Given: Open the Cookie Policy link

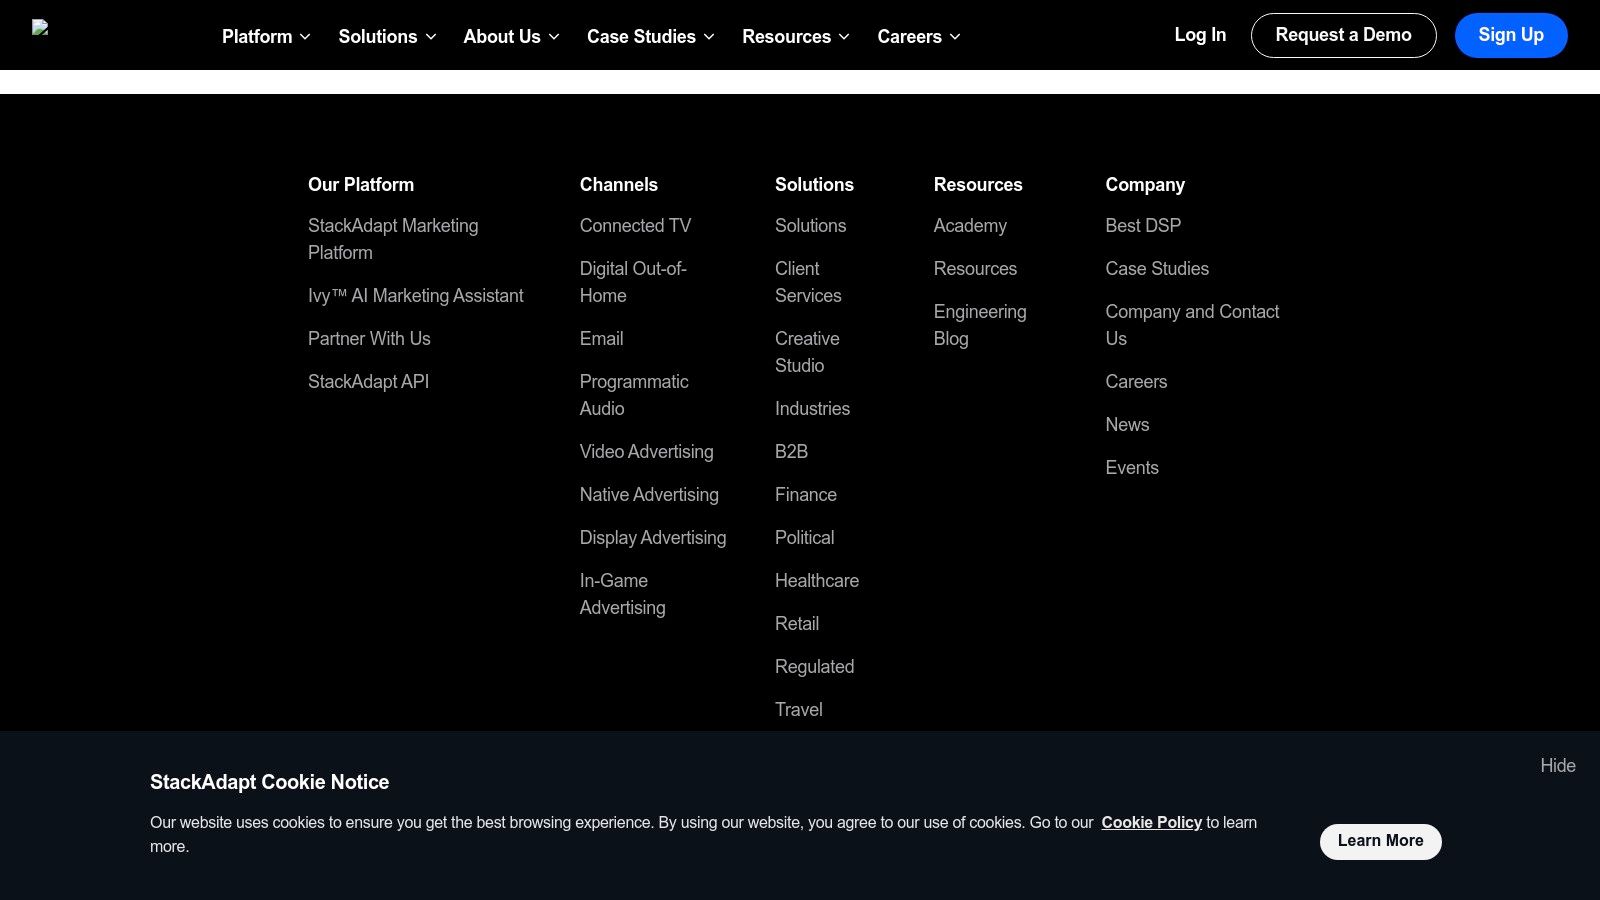Looking at the screenshot, I should 1151,823.
